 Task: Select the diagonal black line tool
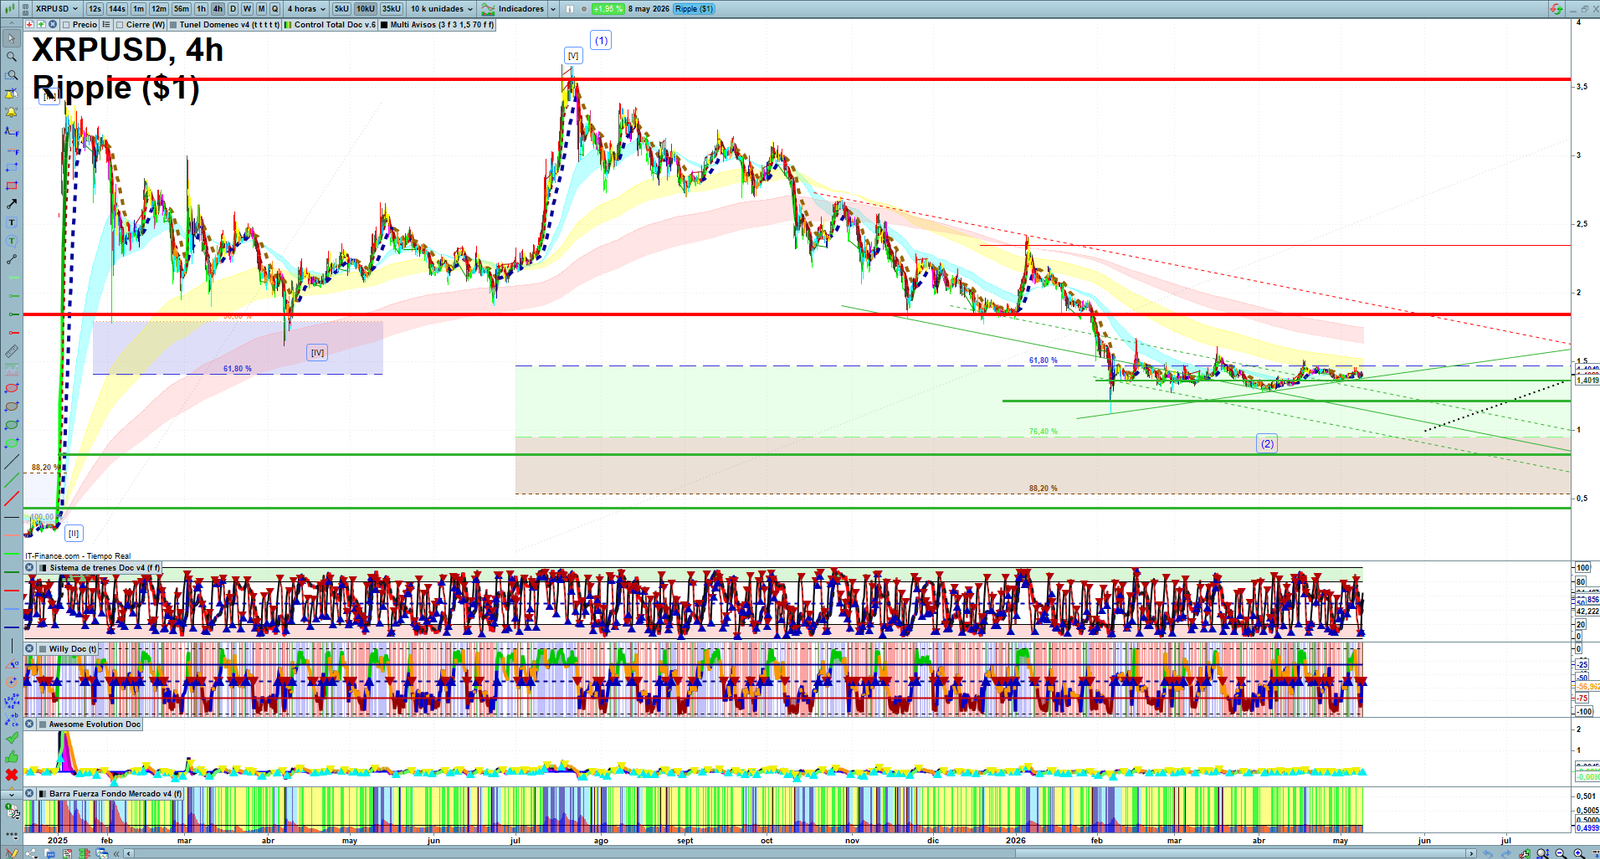tap(12, 461)
